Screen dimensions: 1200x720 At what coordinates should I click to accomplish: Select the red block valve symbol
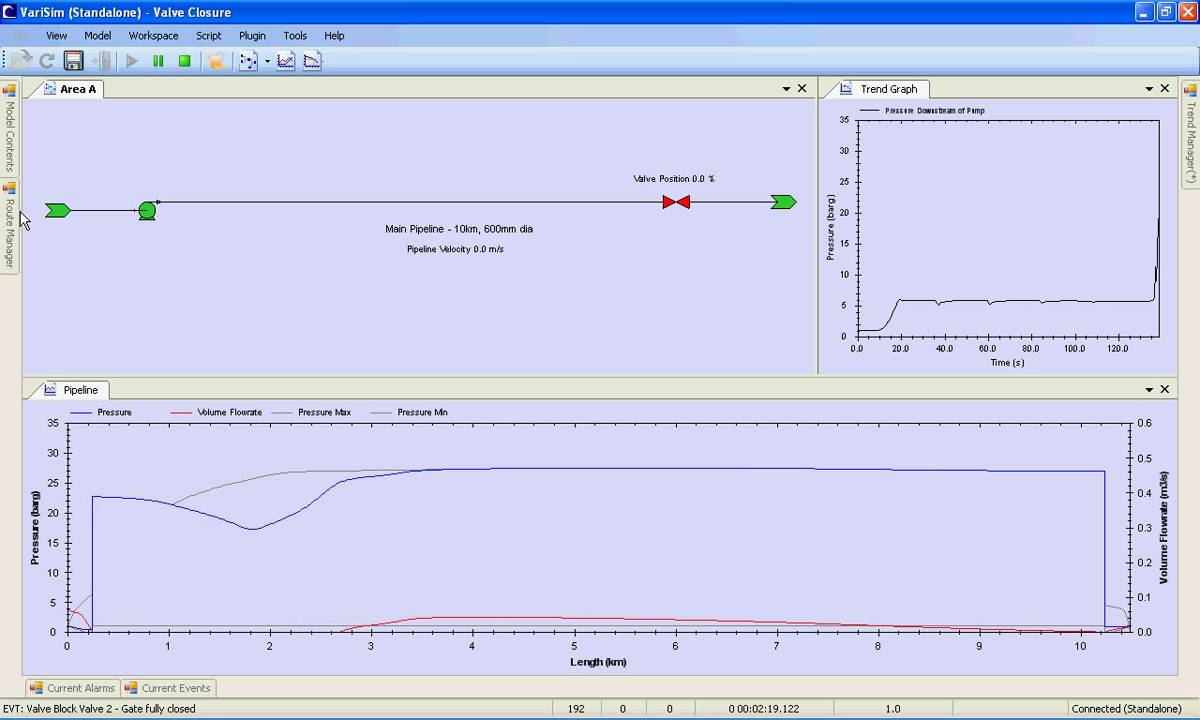click(x=676, y=202)
